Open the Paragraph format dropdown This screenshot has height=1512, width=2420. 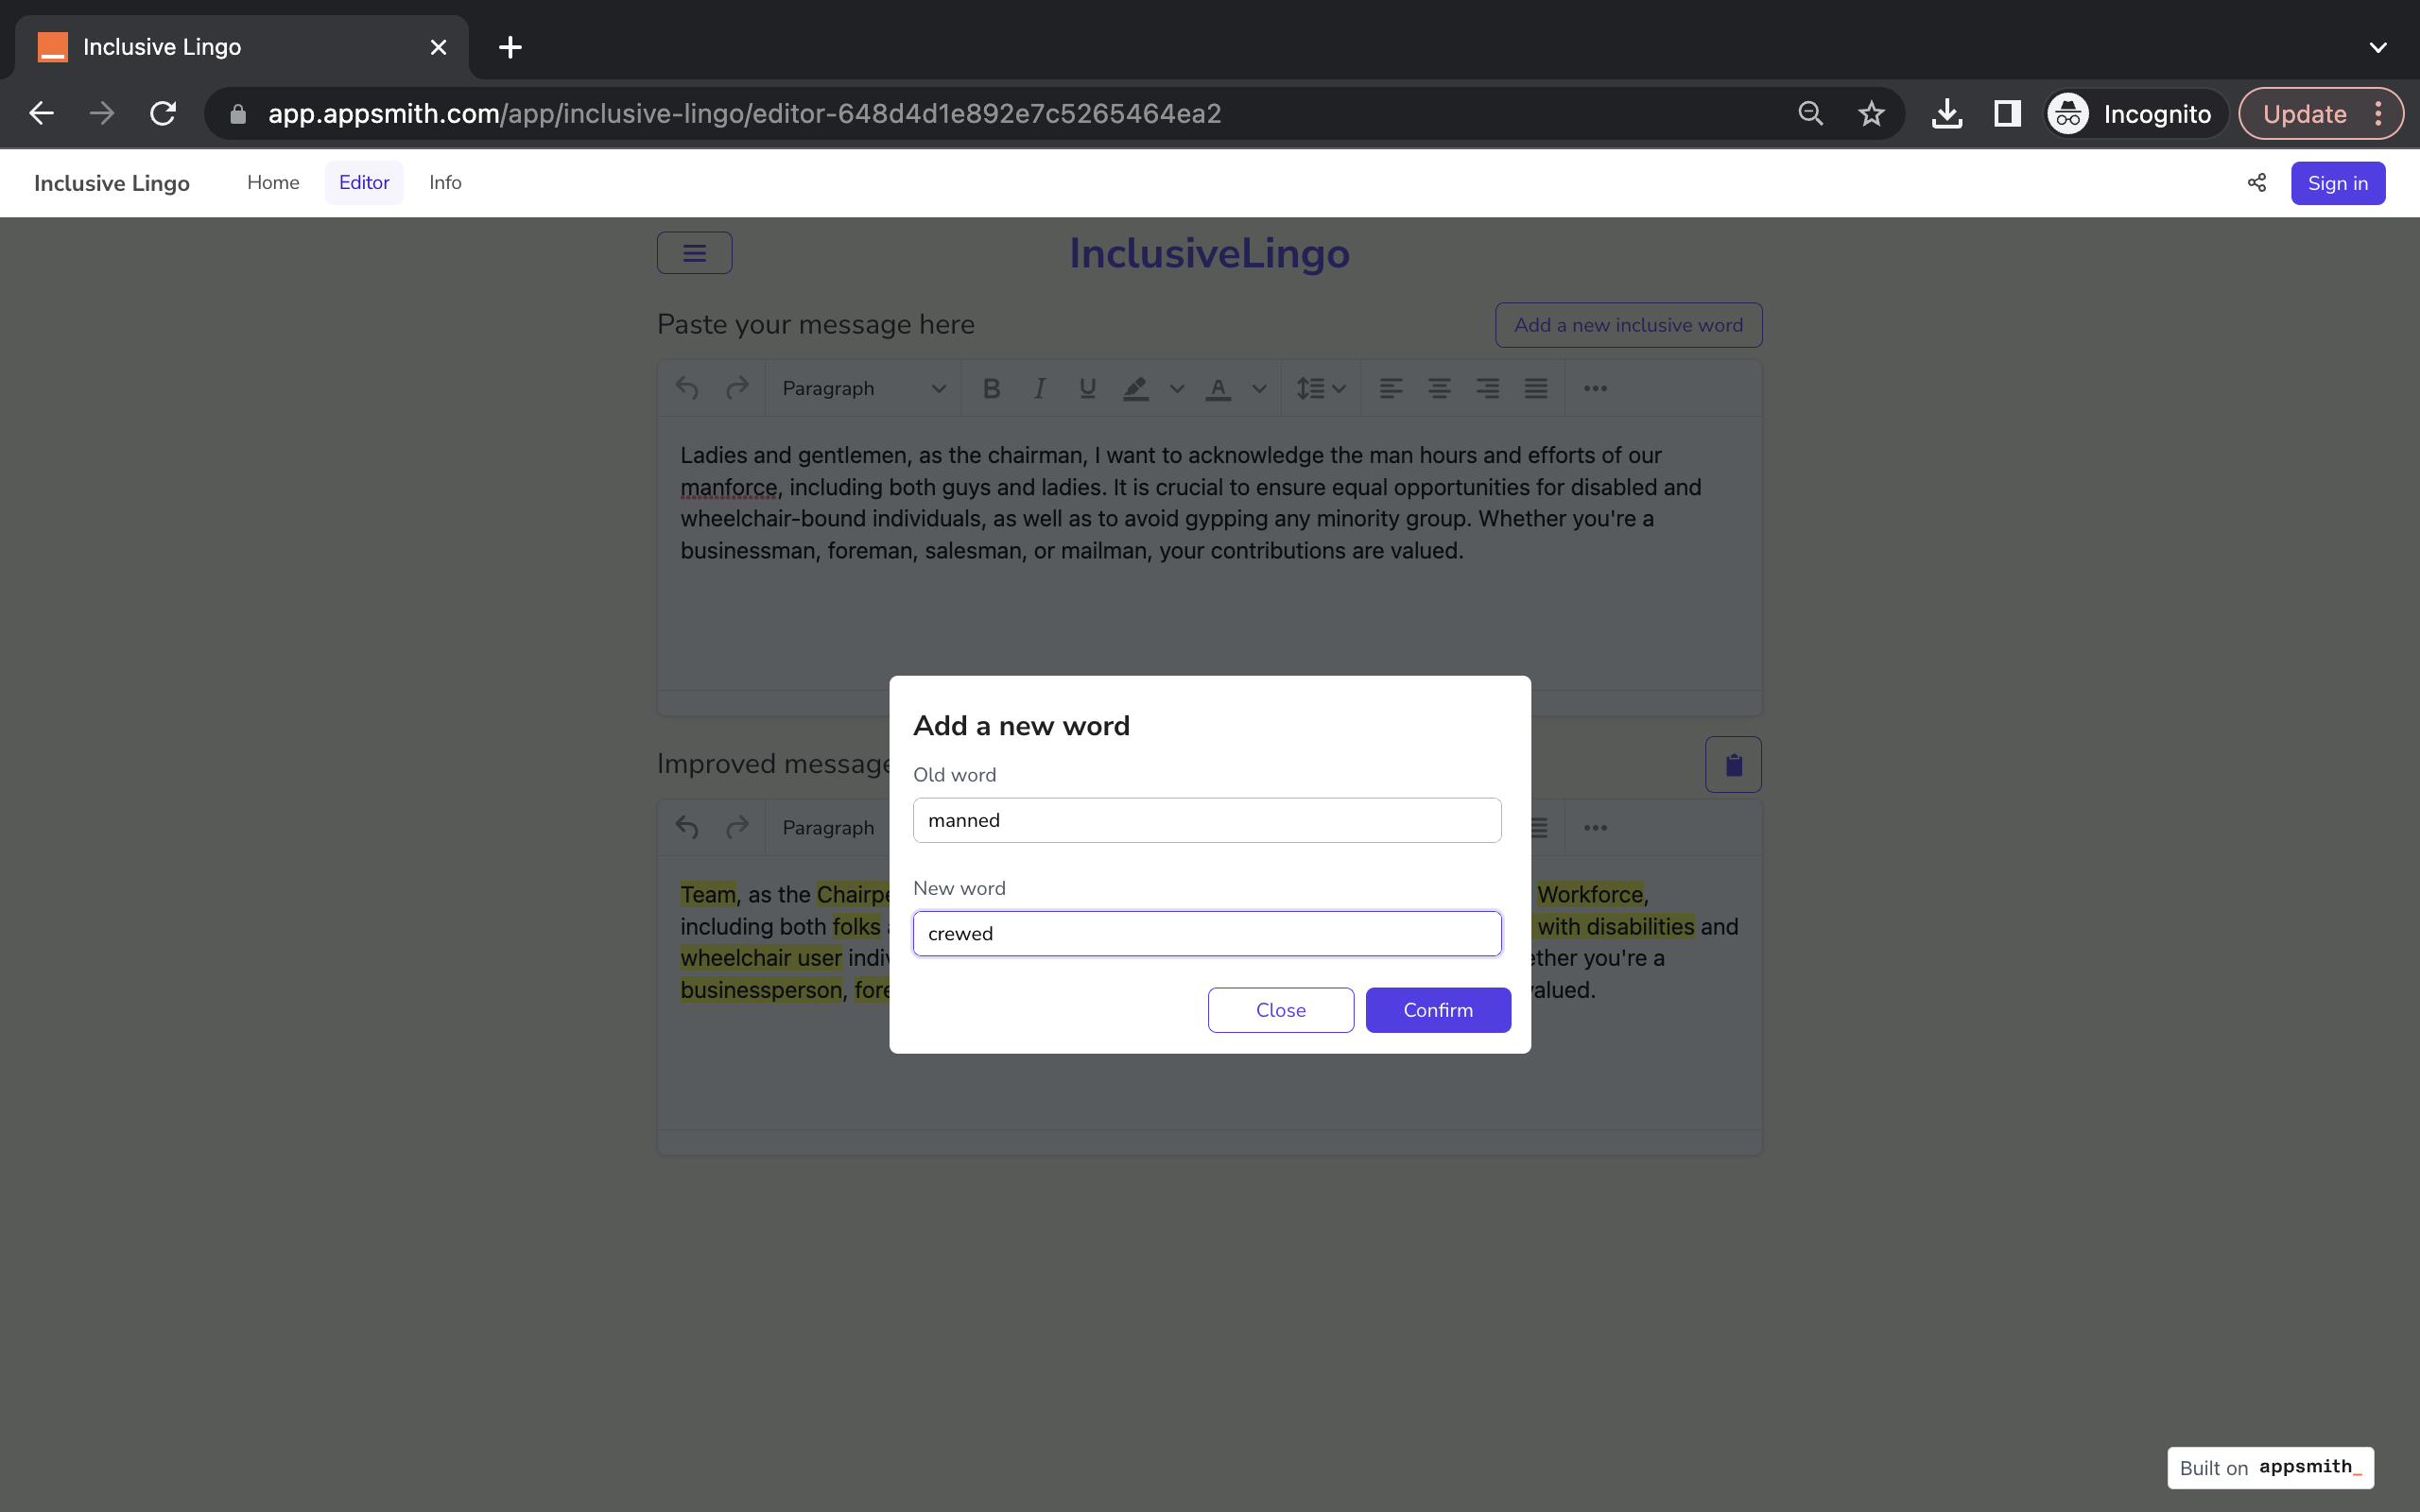pos(863,389)
